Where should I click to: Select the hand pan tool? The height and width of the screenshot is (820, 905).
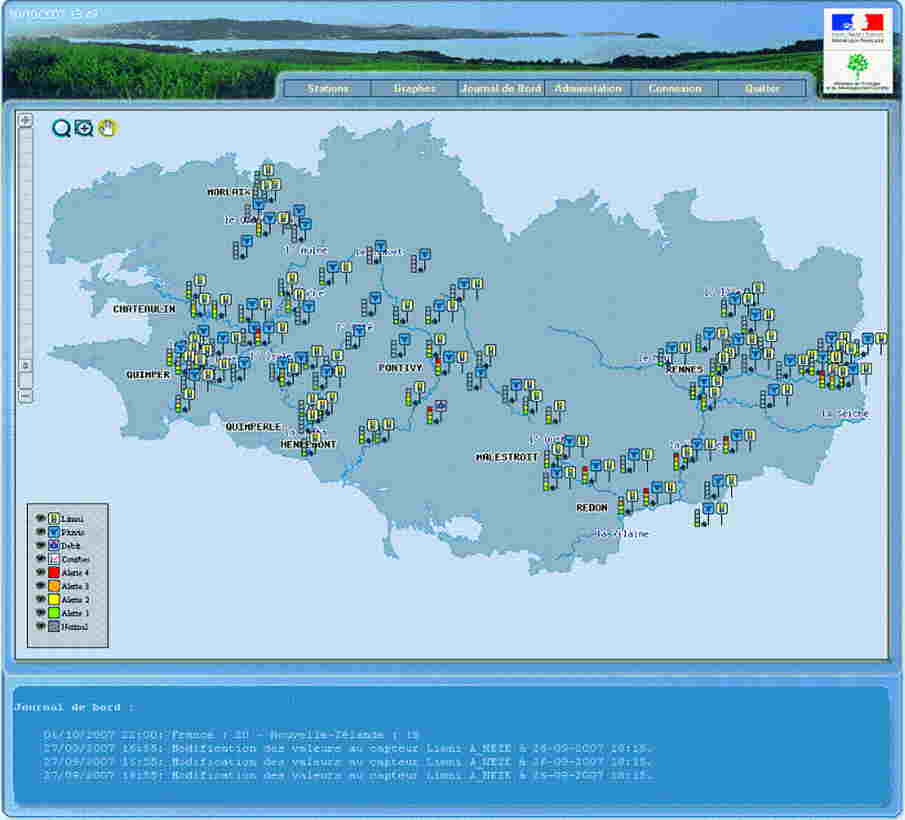pyautogui.click(x=106, y=126)
